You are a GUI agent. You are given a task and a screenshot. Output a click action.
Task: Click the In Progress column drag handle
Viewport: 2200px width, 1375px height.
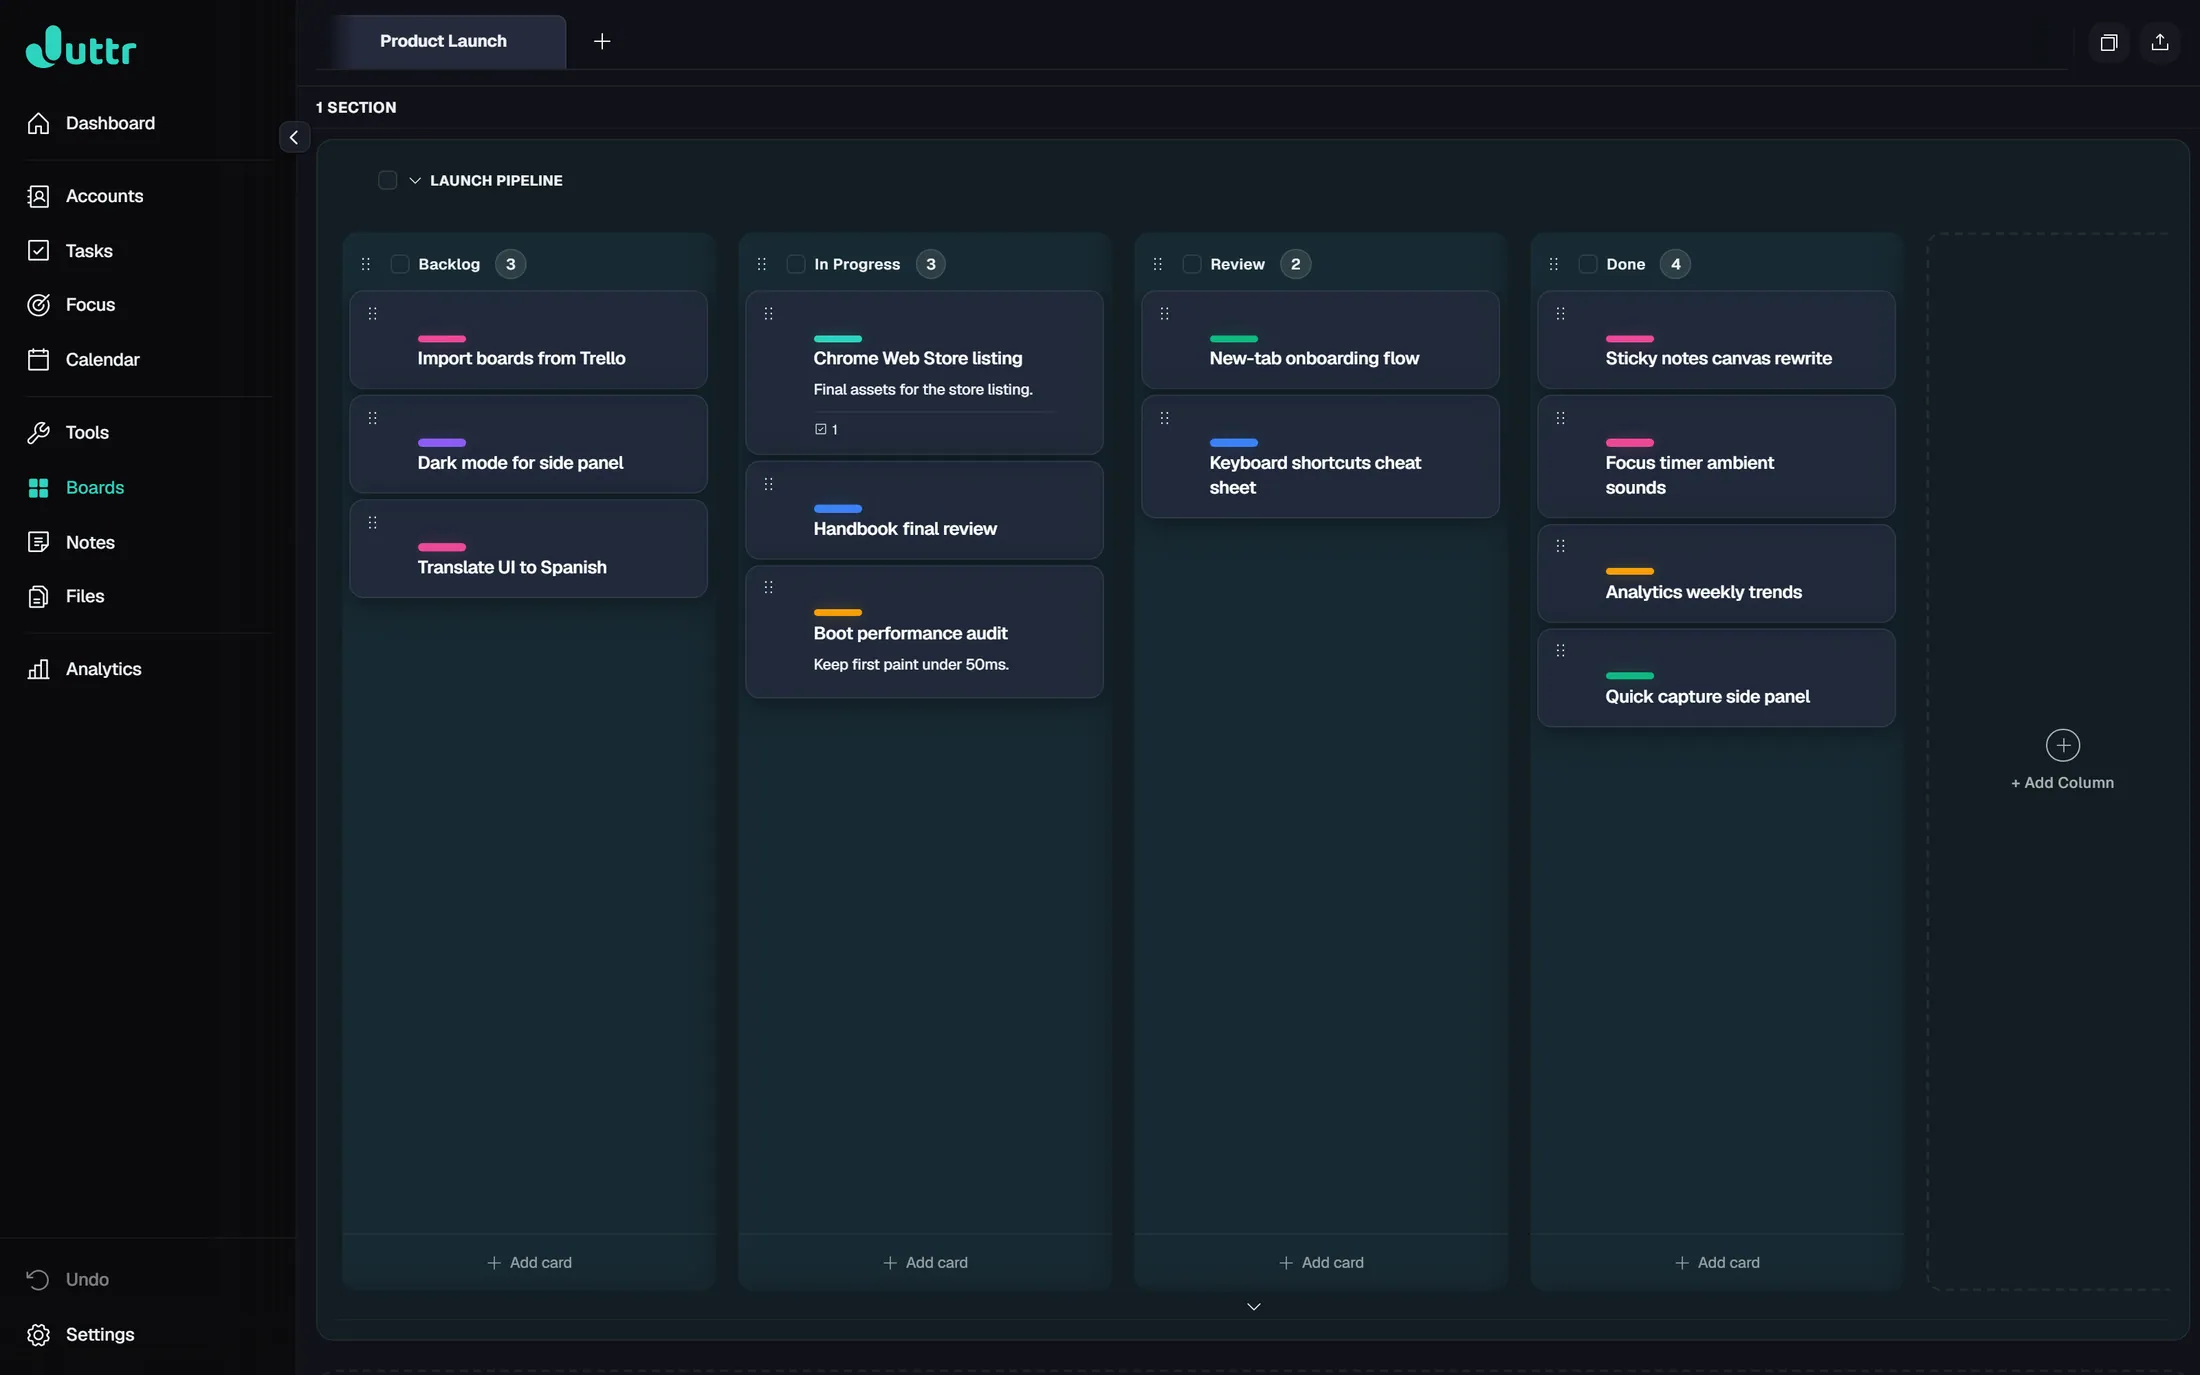(x=762, y=264)
